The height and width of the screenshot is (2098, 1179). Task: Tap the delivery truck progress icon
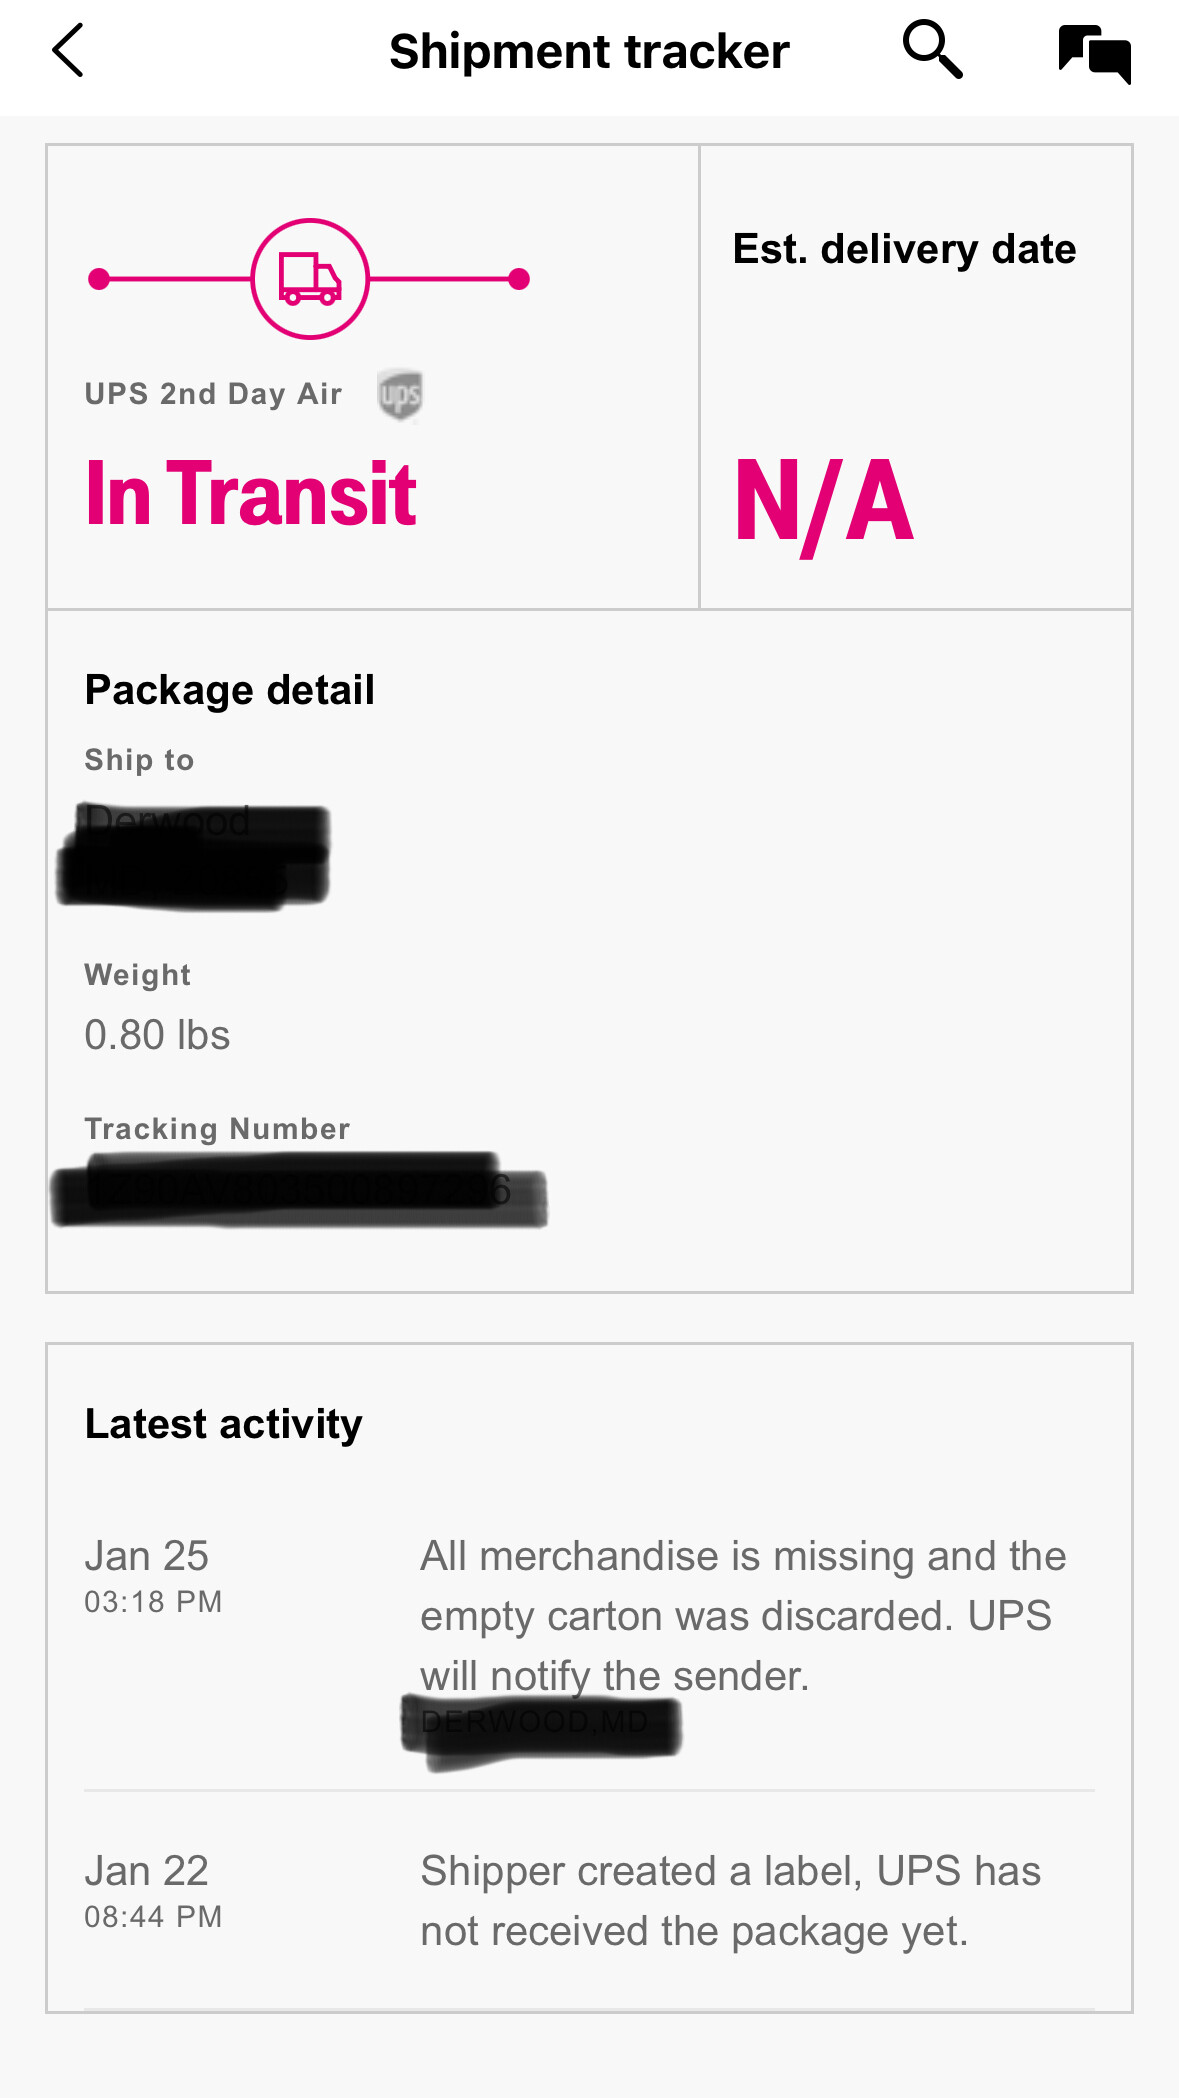(310, 279)
